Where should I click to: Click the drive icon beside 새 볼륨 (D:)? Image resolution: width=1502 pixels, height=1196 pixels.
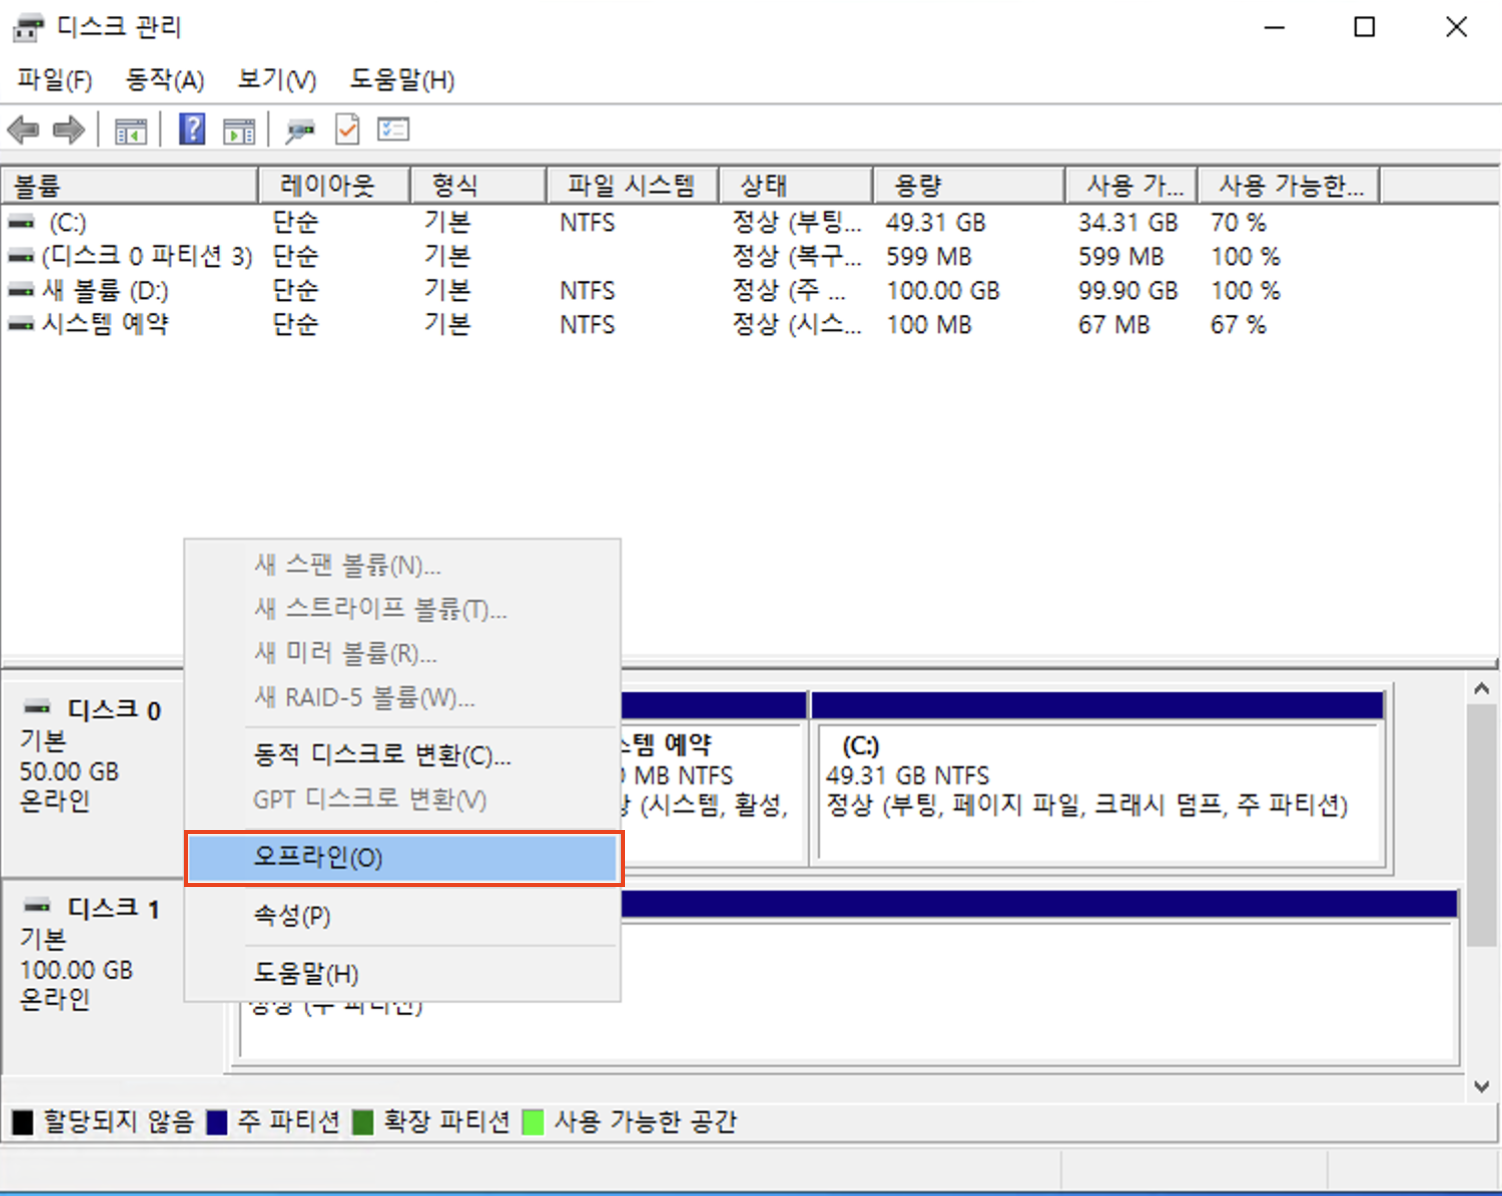tap(21, 291)
